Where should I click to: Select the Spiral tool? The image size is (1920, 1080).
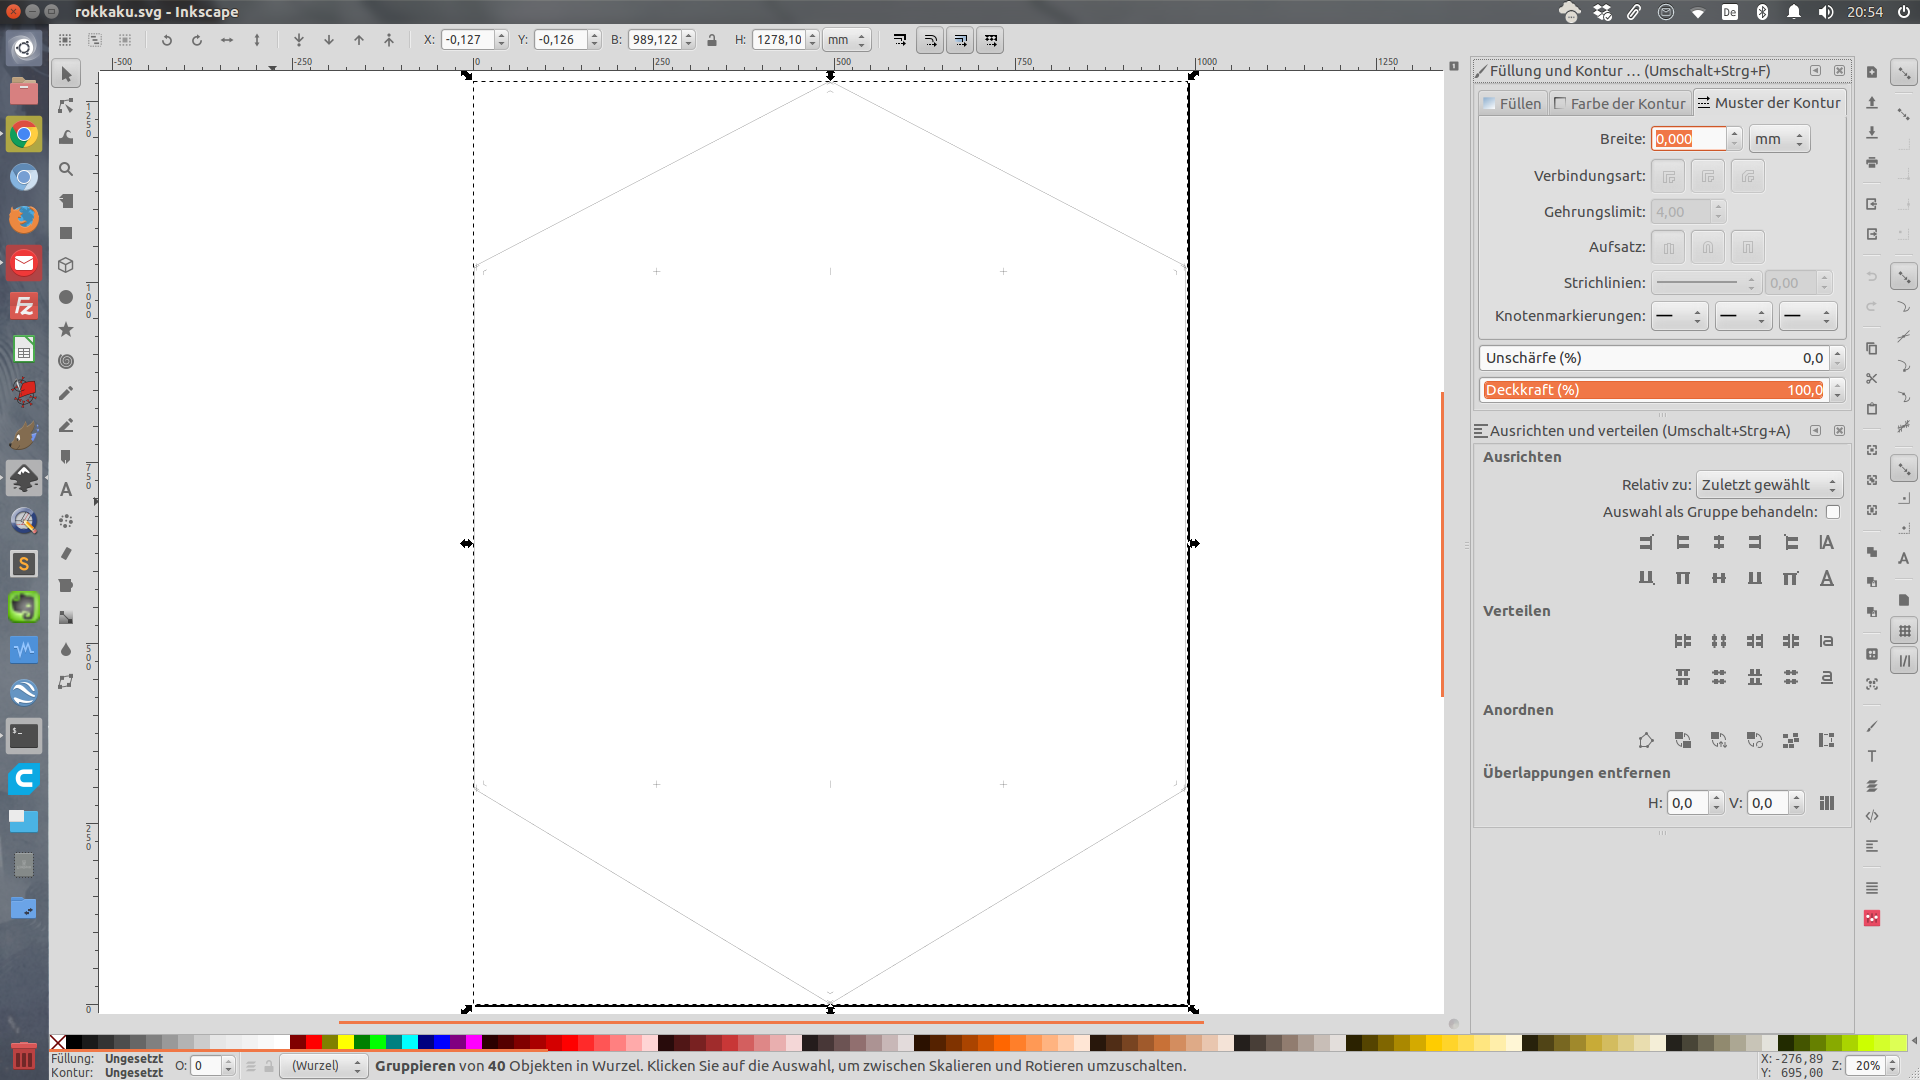point(66,361)
